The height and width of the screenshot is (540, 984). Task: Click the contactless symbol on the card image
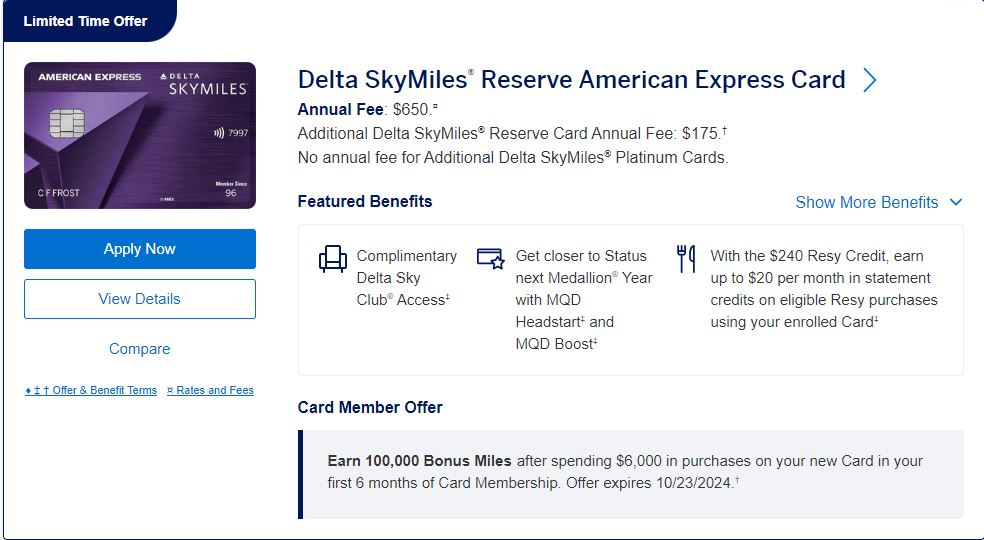point(218,131)
